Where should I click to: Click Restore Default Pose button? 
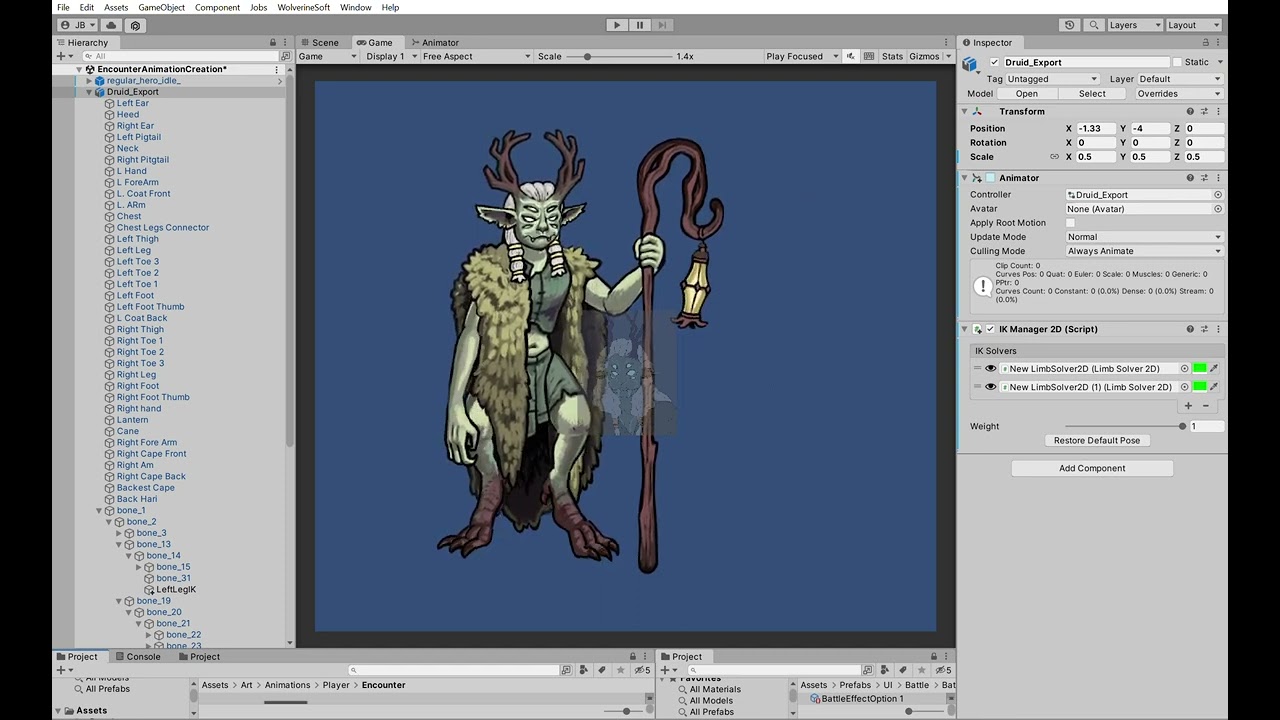(1097, 440)
